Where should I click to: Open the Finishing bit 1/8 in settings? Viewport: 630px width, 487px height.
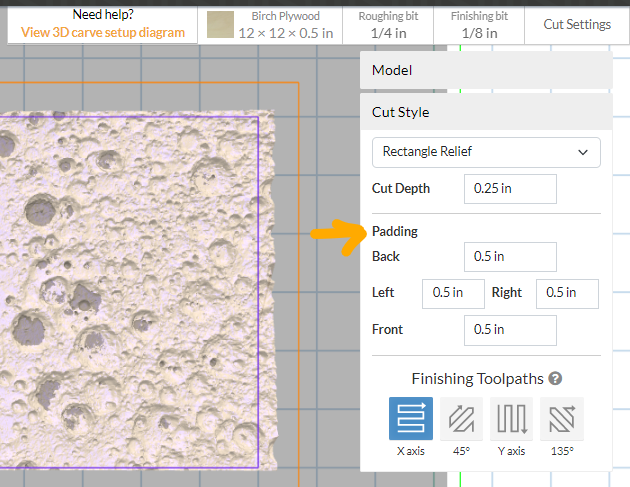pos(479,24)
